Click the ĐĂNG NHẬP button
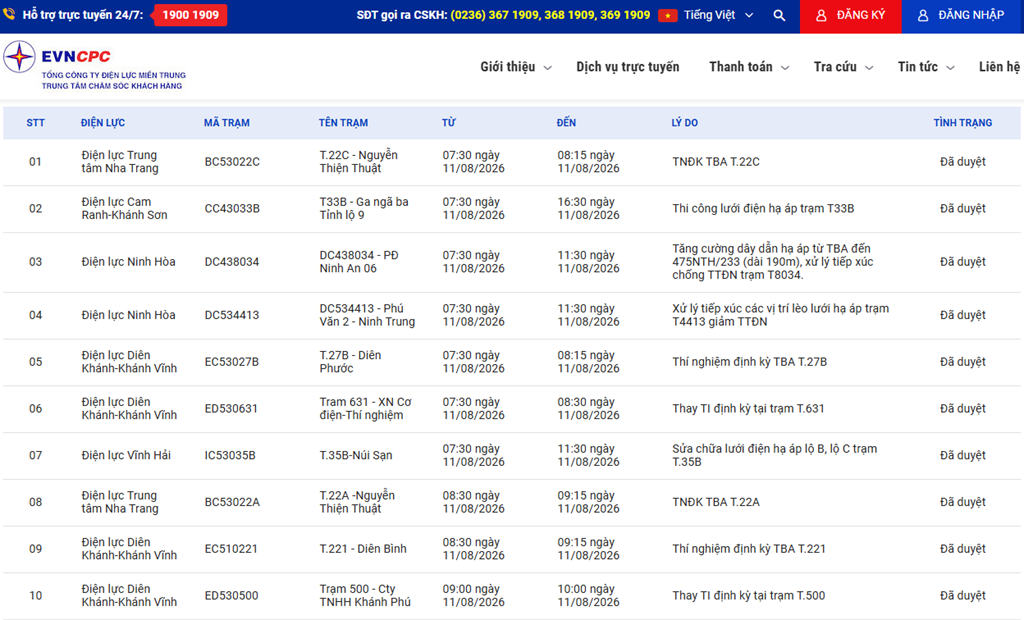Screen dimensions: 1024x620 (x=961, y=16)
